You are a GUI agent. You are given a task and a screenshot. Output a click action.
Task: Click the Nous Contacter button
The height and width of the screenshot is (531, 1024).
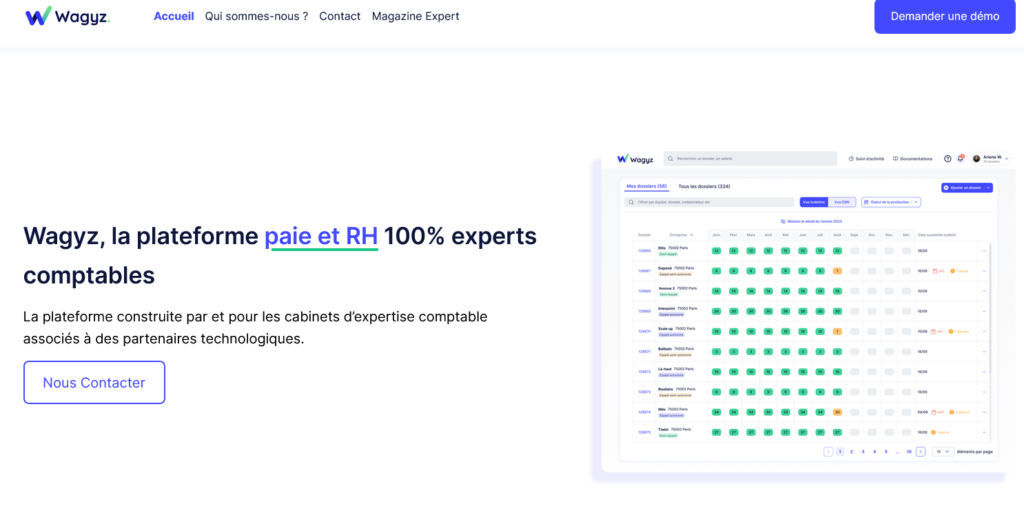tap(94, 383)
